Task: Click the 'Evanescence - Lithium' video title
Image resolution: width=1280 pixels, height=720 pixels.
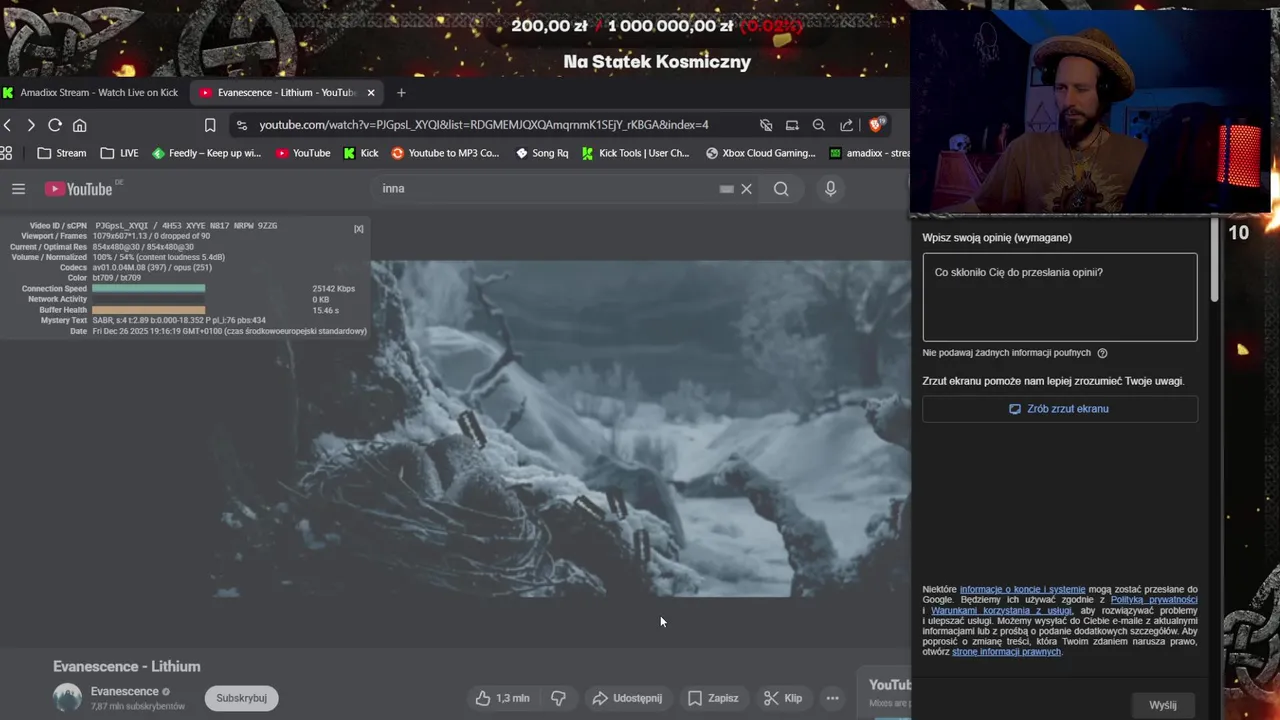Action: point(127,667)
